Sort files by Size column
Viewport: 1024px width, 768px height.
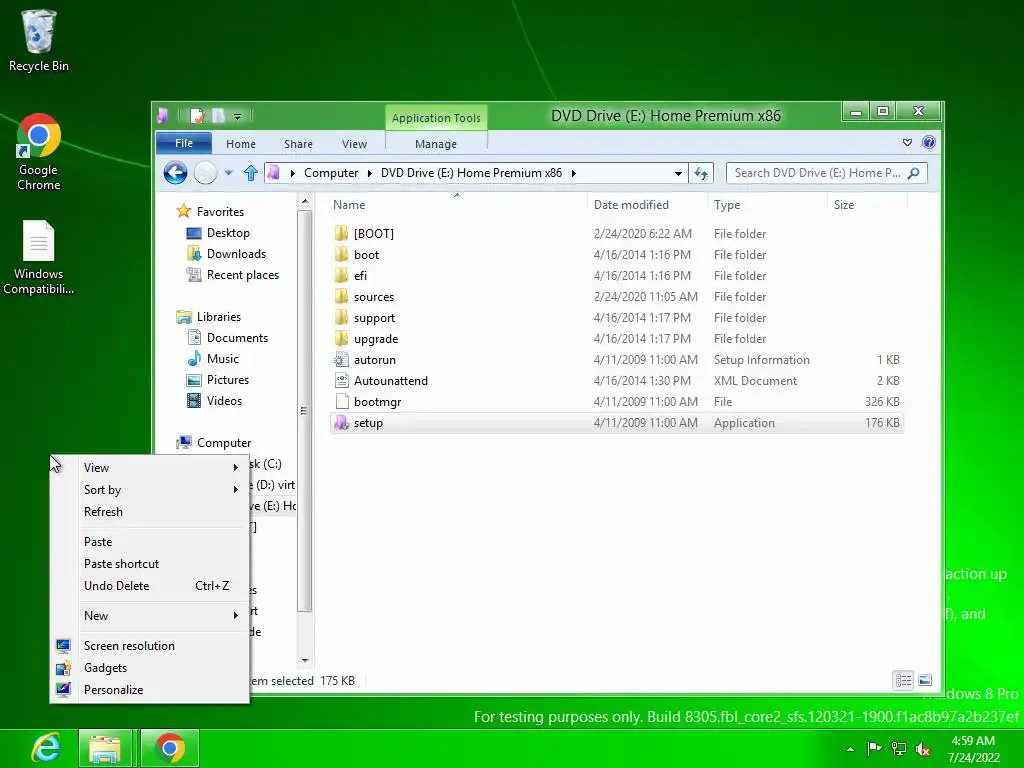pyautogui.click(x=844, y=204)
